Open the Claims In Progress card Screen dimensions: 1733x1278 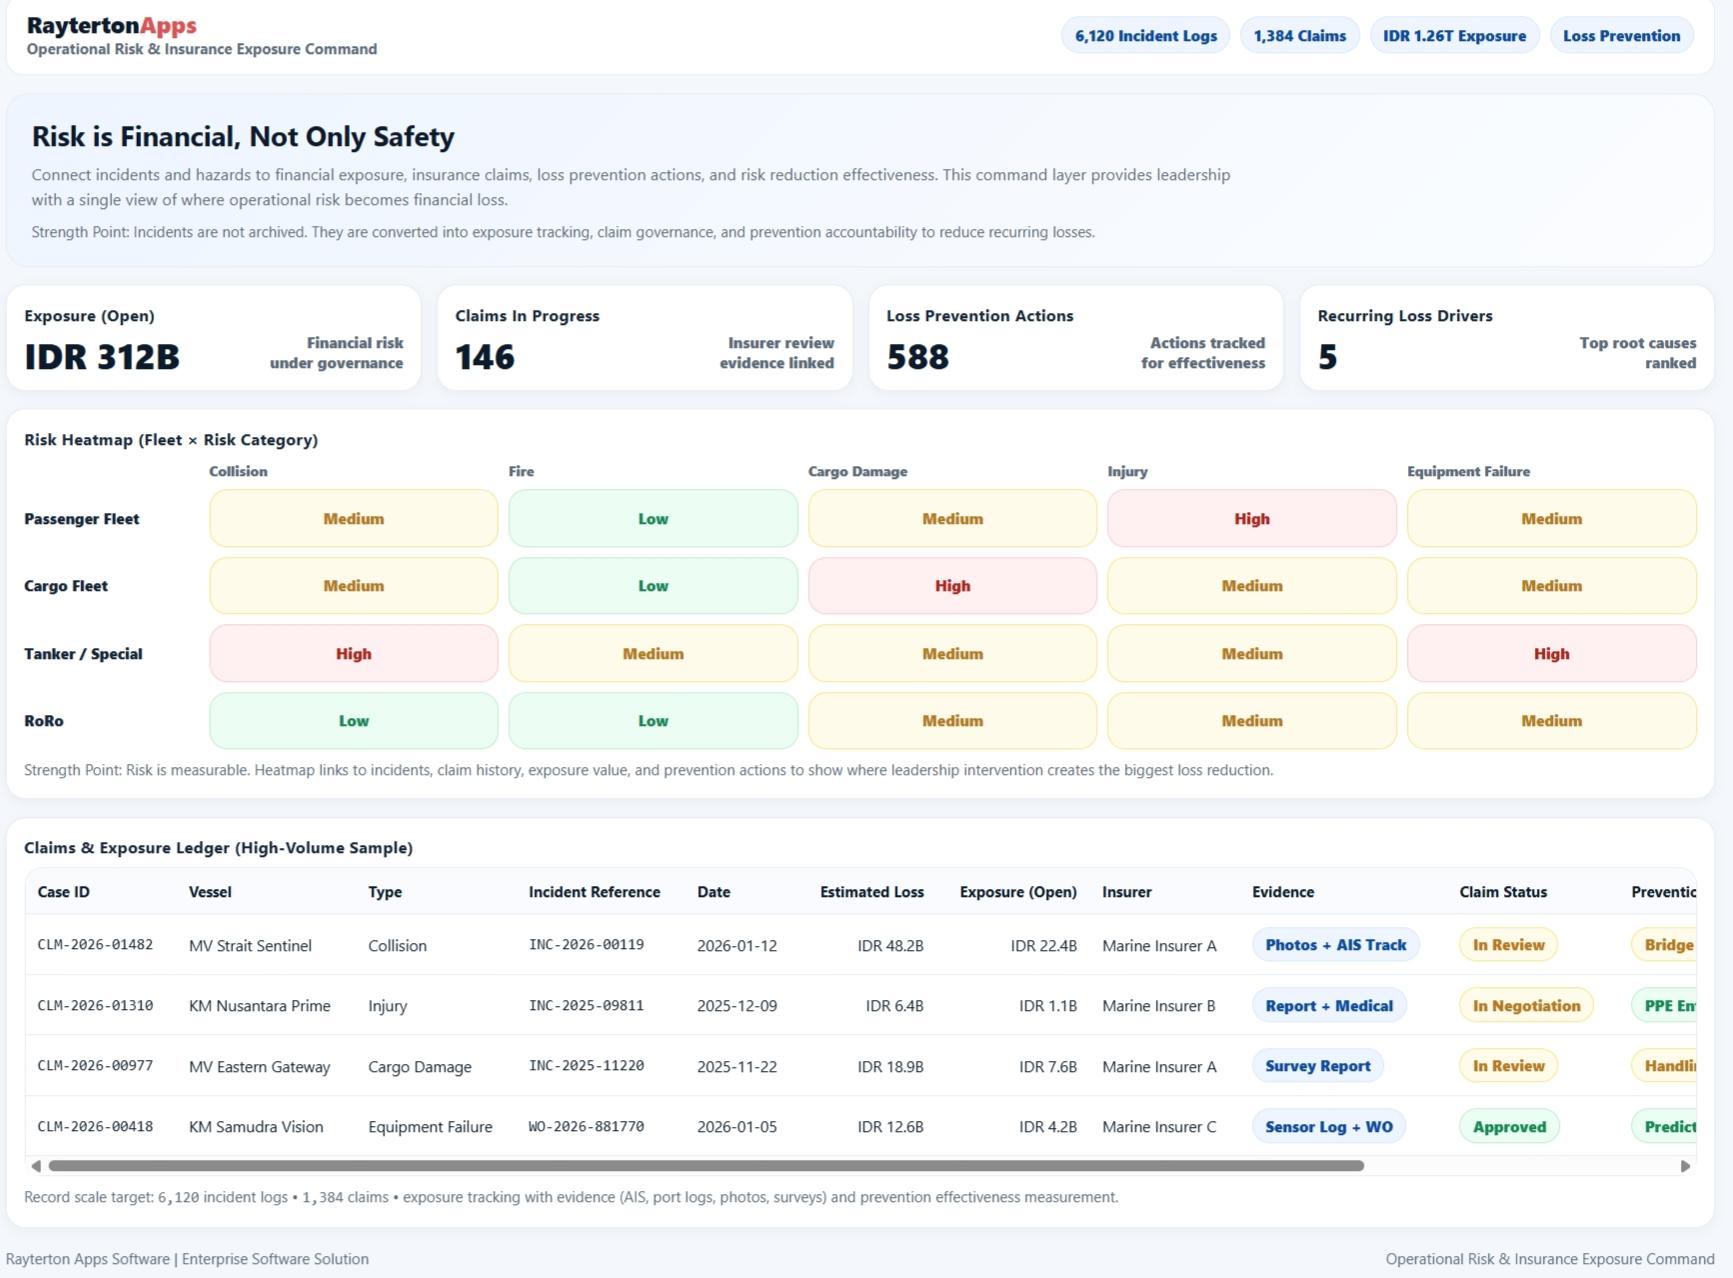click(644, 338)
